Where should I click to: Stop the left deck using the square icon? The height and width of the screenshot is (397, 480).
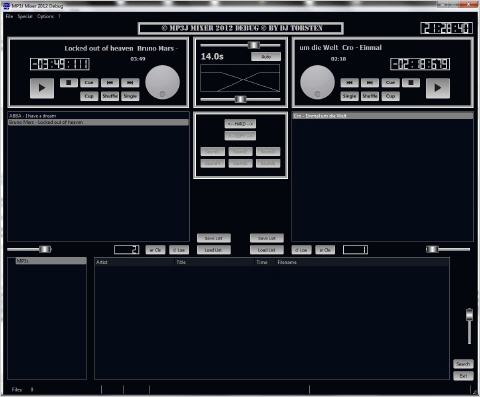coord(69,82)
